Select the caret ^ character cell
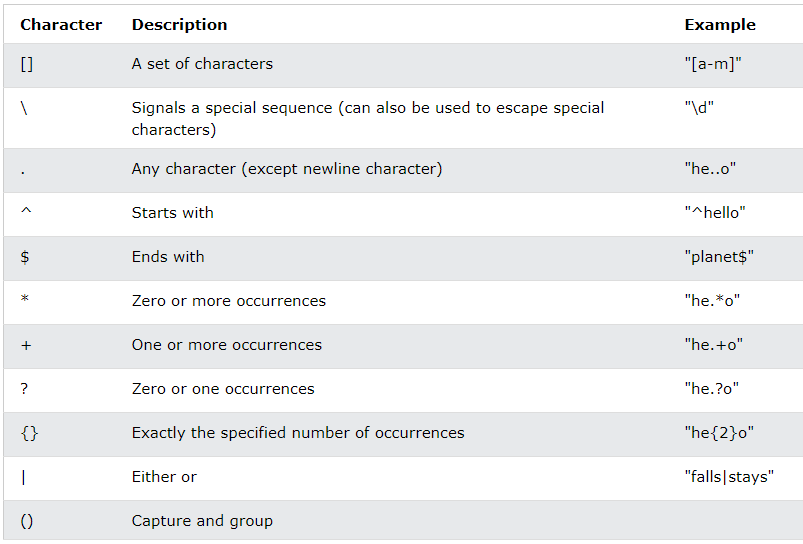This screenshot has height=544, width=803. 26,211
